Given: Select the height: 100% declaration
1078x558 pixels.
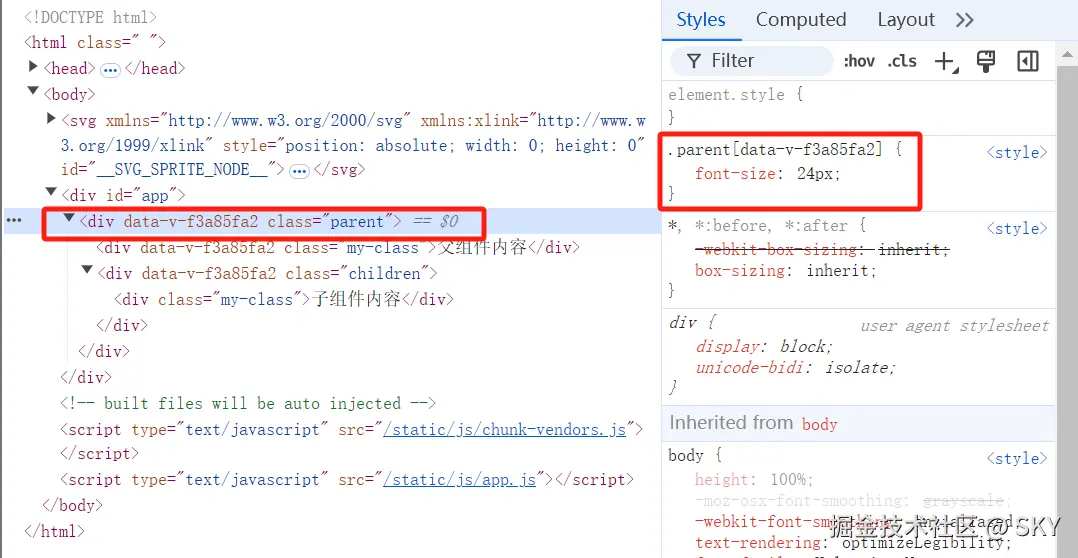Looking at the screenshot, I should (754, 479).
